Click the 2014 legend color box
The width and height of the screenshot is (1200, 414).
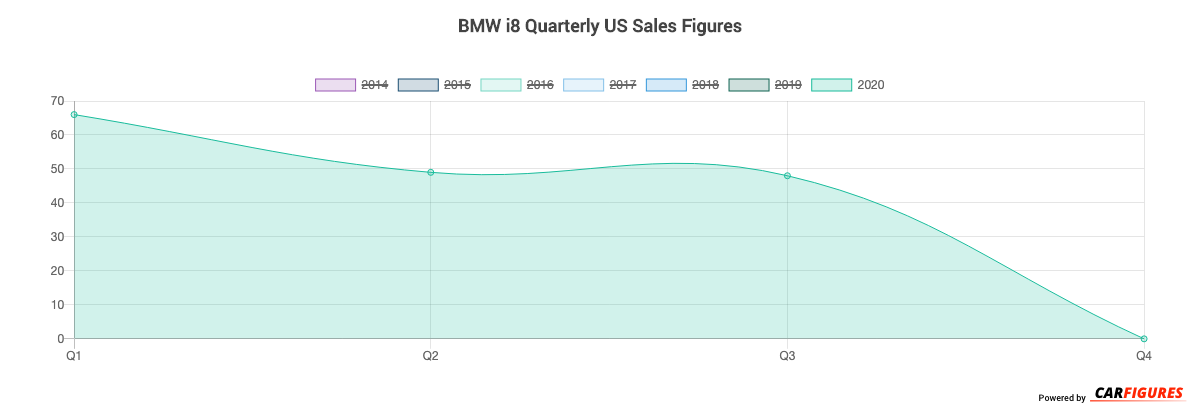335,85
